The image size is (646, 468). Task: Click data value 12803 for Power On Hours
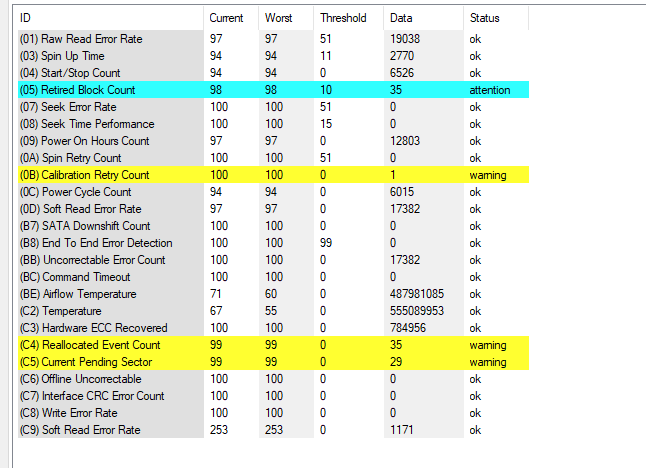[x=405, y=141]
